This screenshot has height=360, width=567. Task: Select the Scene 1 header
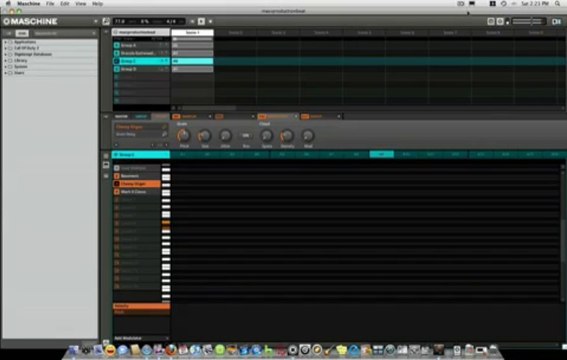click(192, 33)
